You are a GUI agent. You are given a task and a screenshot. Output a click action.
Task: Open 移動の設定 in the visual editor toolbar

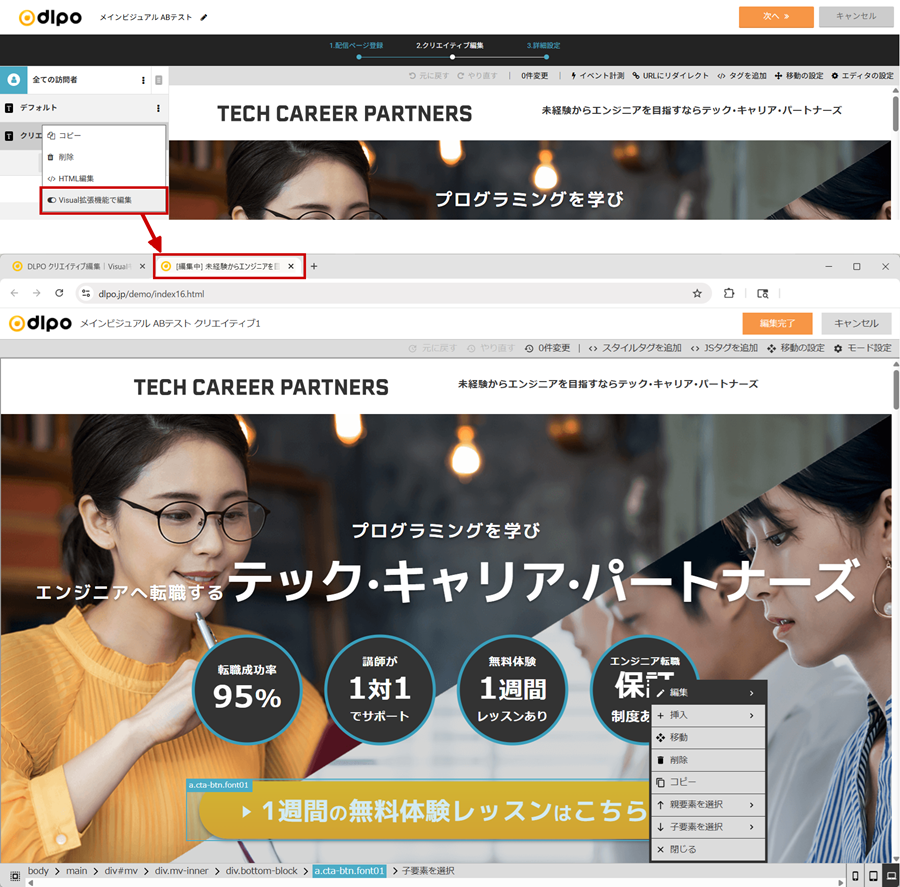click(x=796, y=348)
